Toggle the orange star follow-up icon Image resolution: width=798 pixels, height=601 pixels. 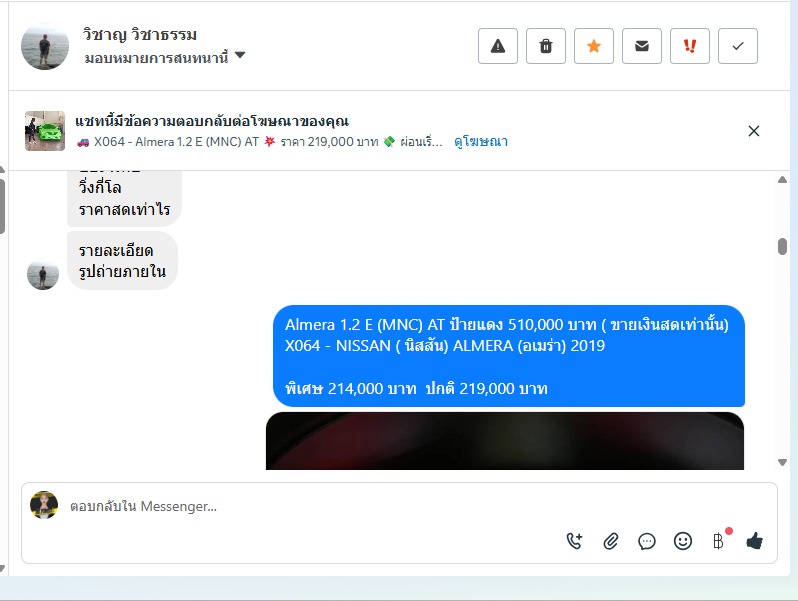[x=593, y=46]
